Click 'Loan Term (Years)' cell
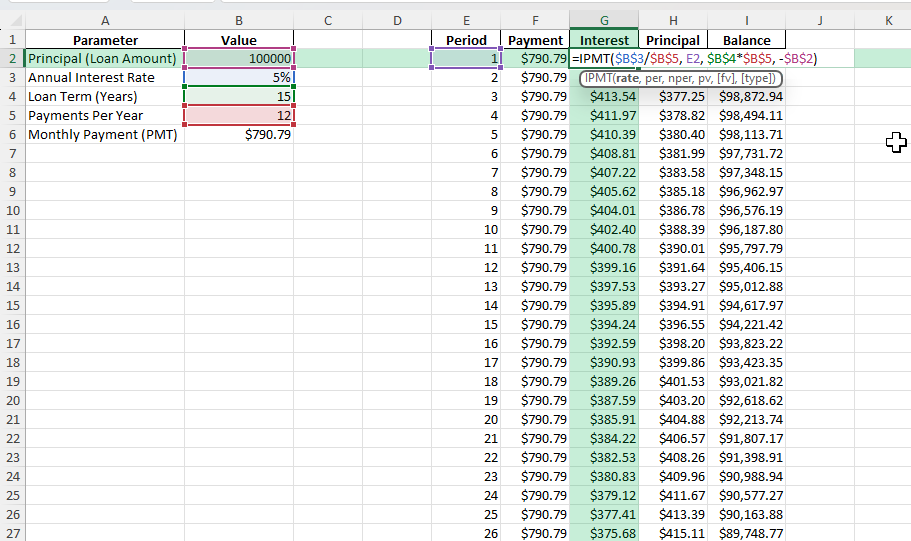The width and height of the screenshot is (911, 541). (105, 96)
